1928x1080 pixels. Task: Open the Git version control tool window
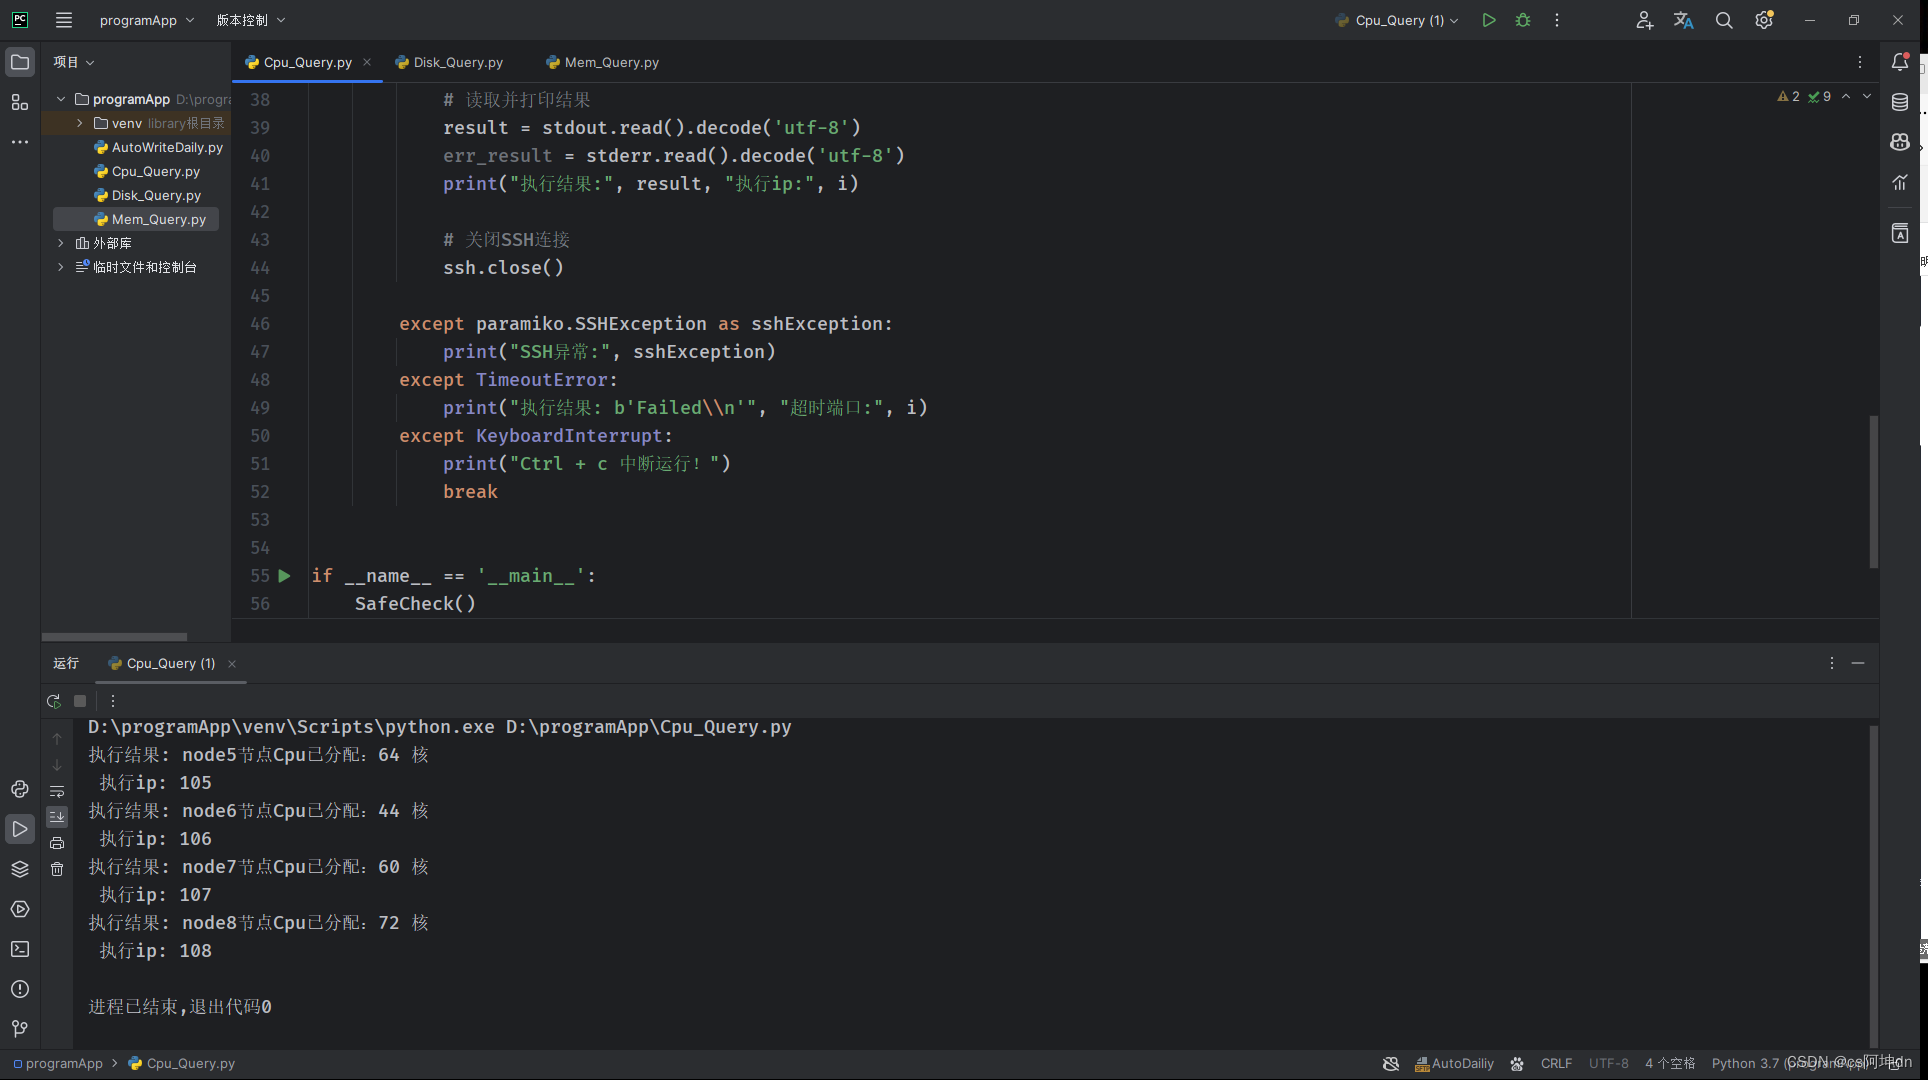pos(20,1029)
